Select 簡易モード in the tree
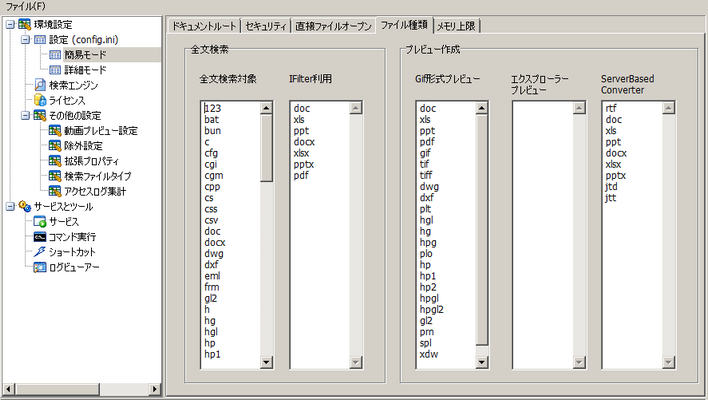Screen dimensions: 708x400 pyautogui.click(x=85, y=55)
